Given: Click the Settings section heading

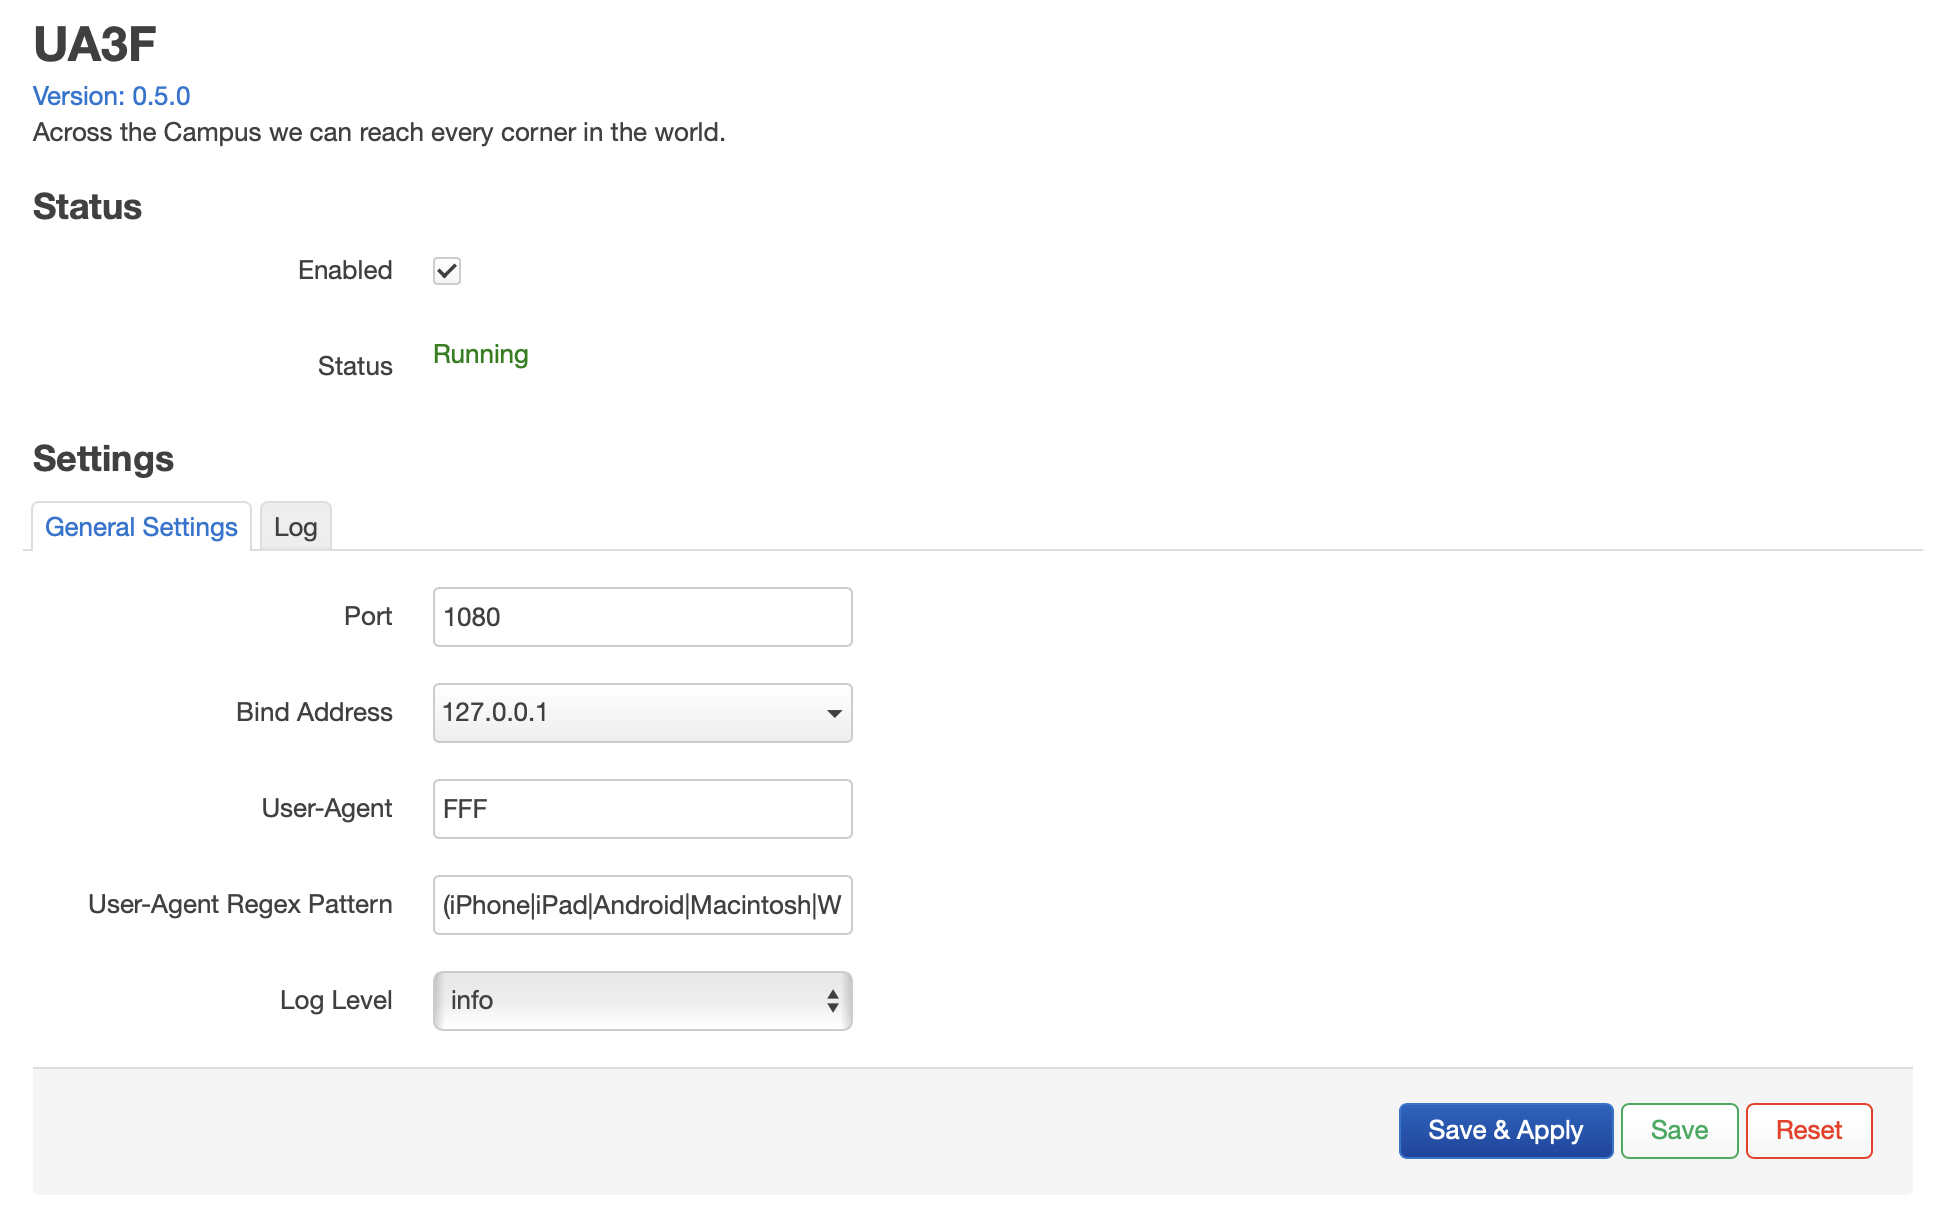Looking at the screenshot, I should click(103, 459).
